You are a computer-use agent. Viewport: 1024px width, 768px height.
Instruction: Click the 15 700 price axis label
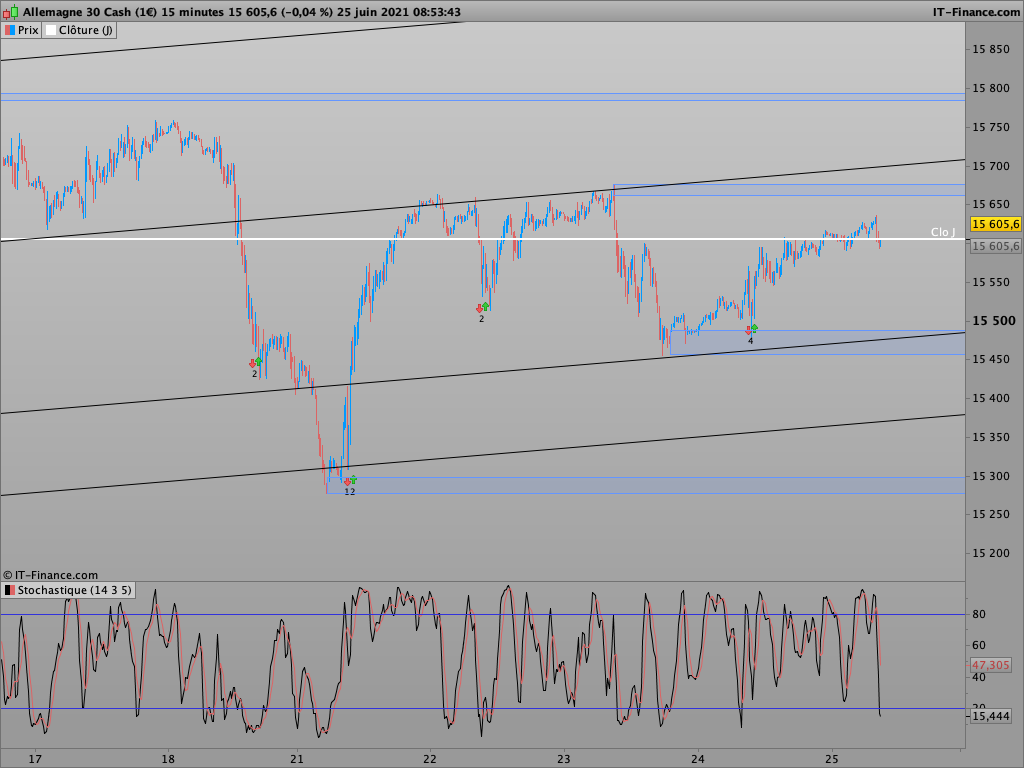point(991,167)
